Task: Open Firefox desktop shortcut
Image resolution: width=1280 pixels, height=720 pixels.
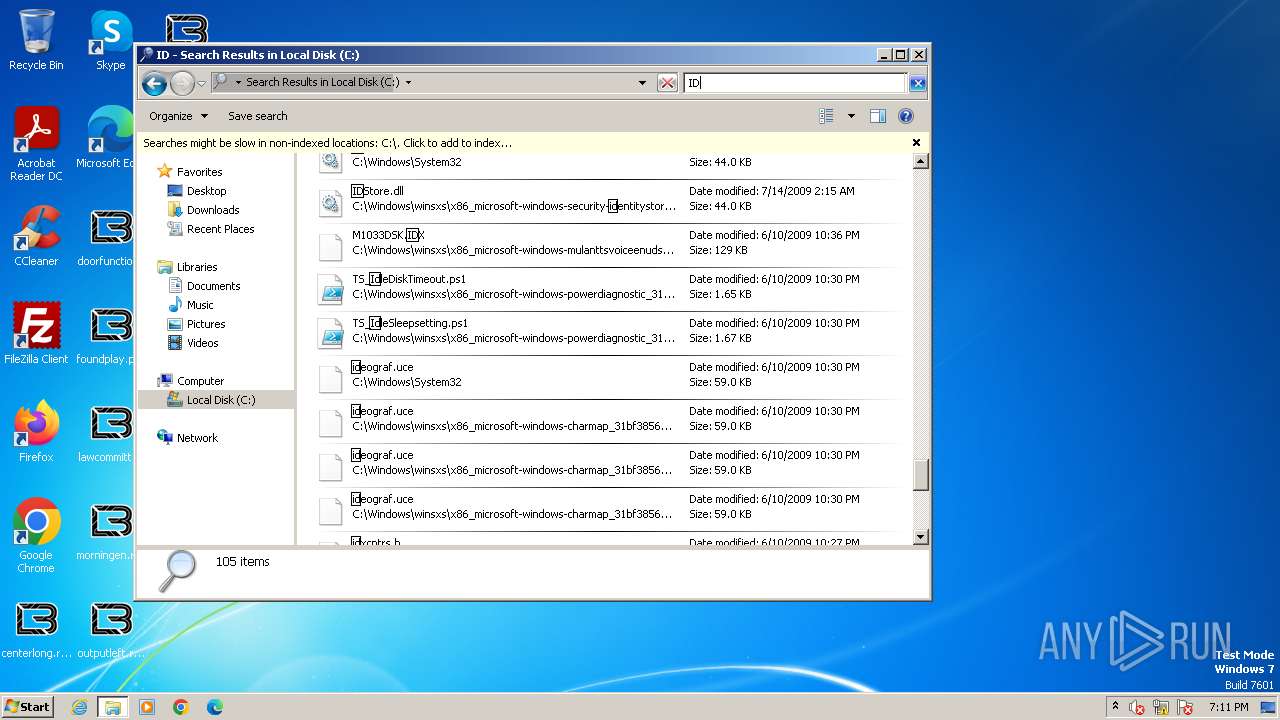Action: tap(36, 432)
